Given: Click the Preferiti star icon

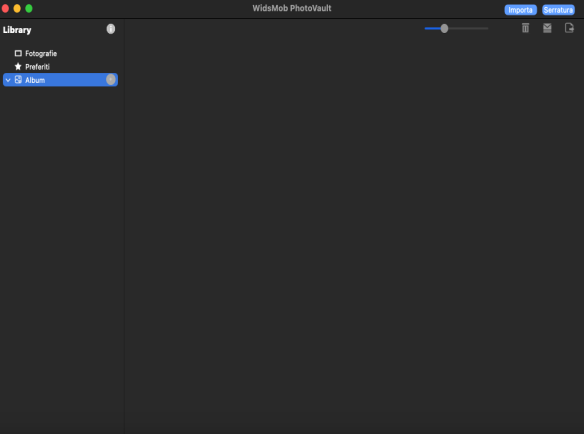Looking at the screenshot, I should pyautogui.click(x=18, y=67).
